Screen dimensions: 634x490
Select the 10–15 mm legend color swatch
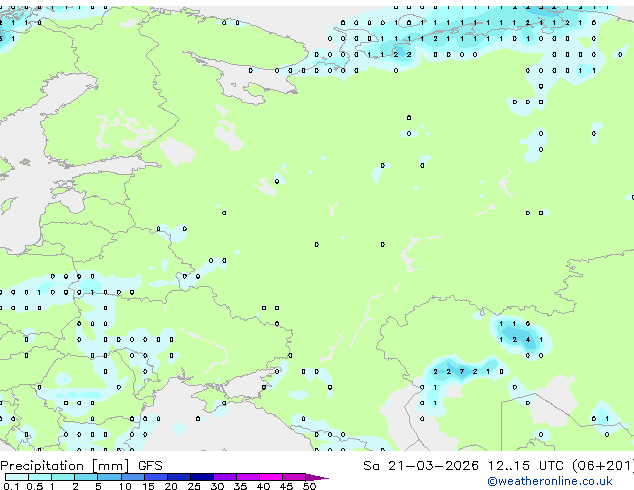[x=132, y=477]
